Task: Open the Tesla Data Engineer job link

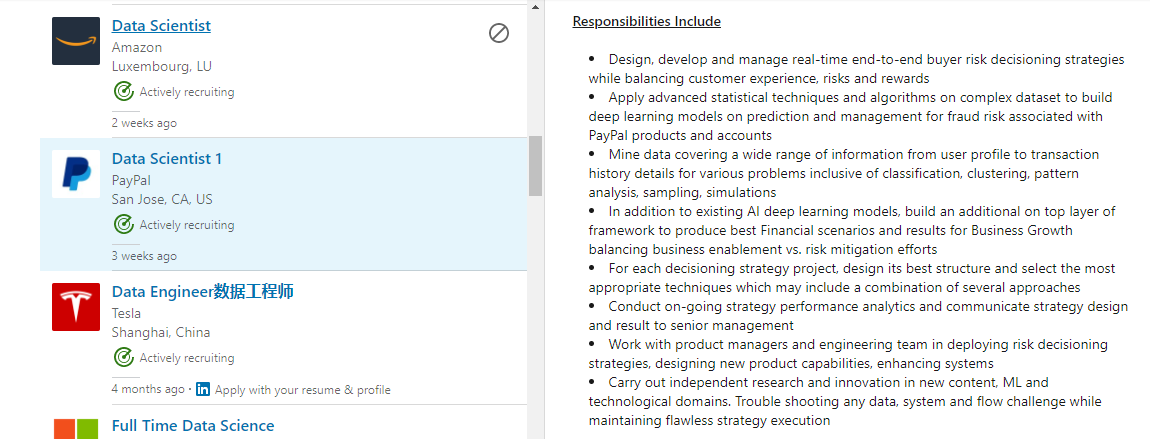Action: (x=202, y=292)
